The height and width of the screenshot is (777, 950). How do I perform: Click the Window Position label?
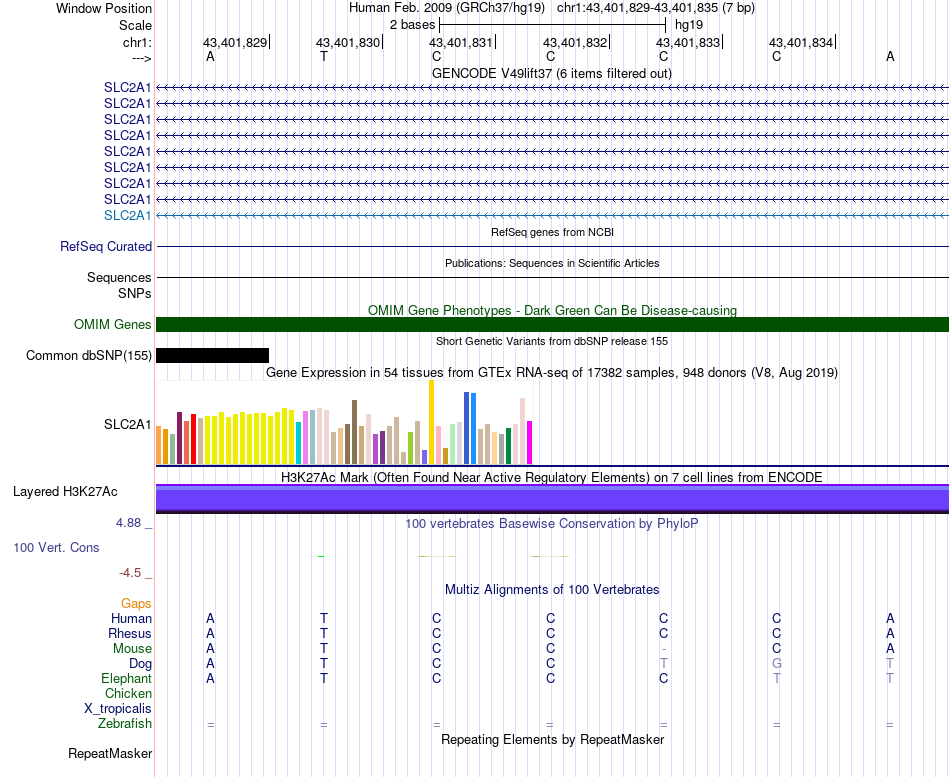pos(104,8)
